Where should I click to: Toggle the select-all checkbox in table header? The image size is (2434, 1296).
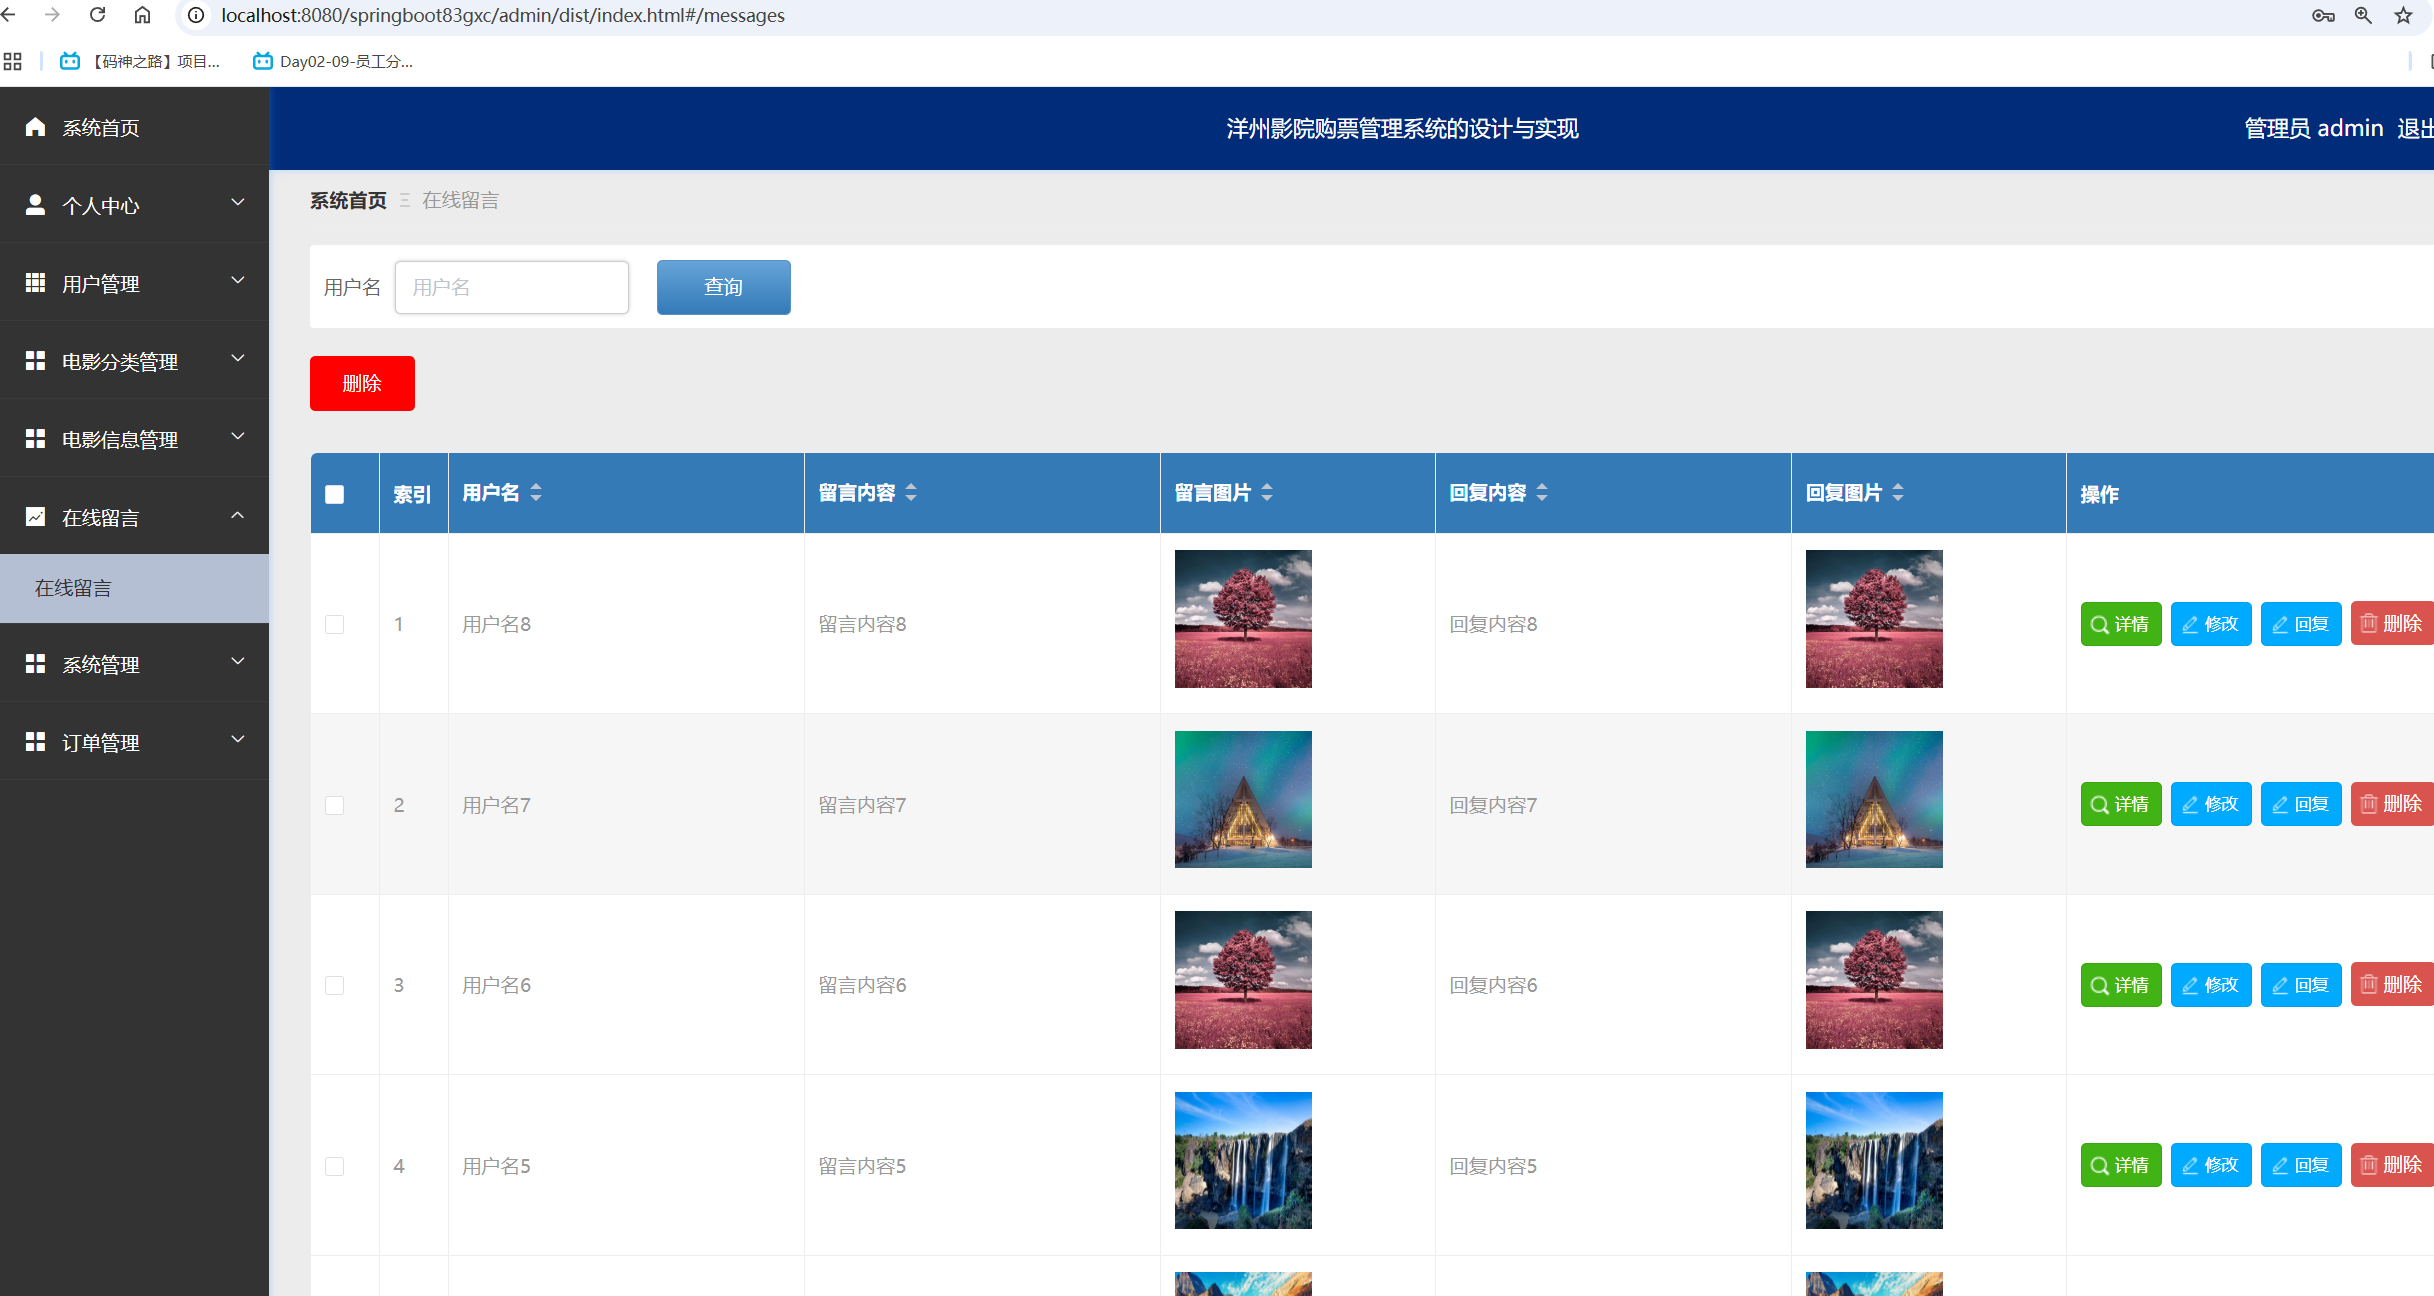[x=335, y=494]
